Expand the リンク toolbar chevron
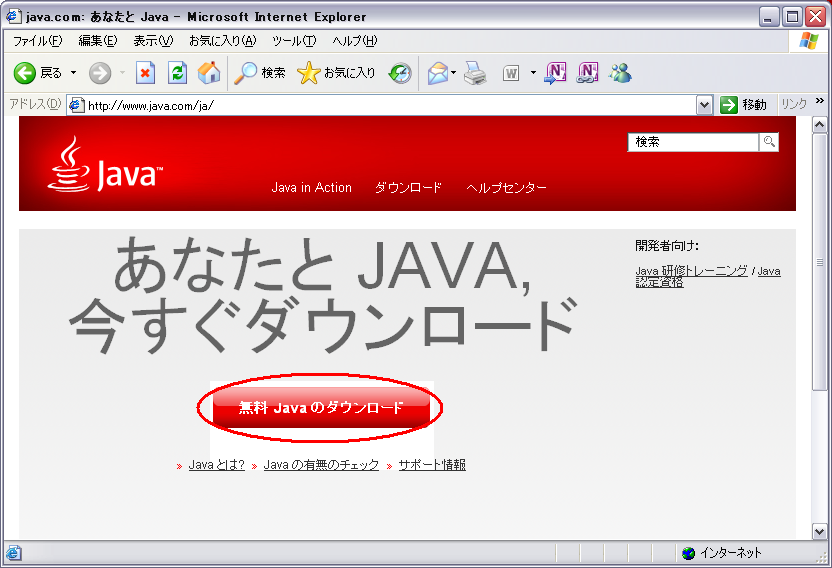 coord(819,100)
